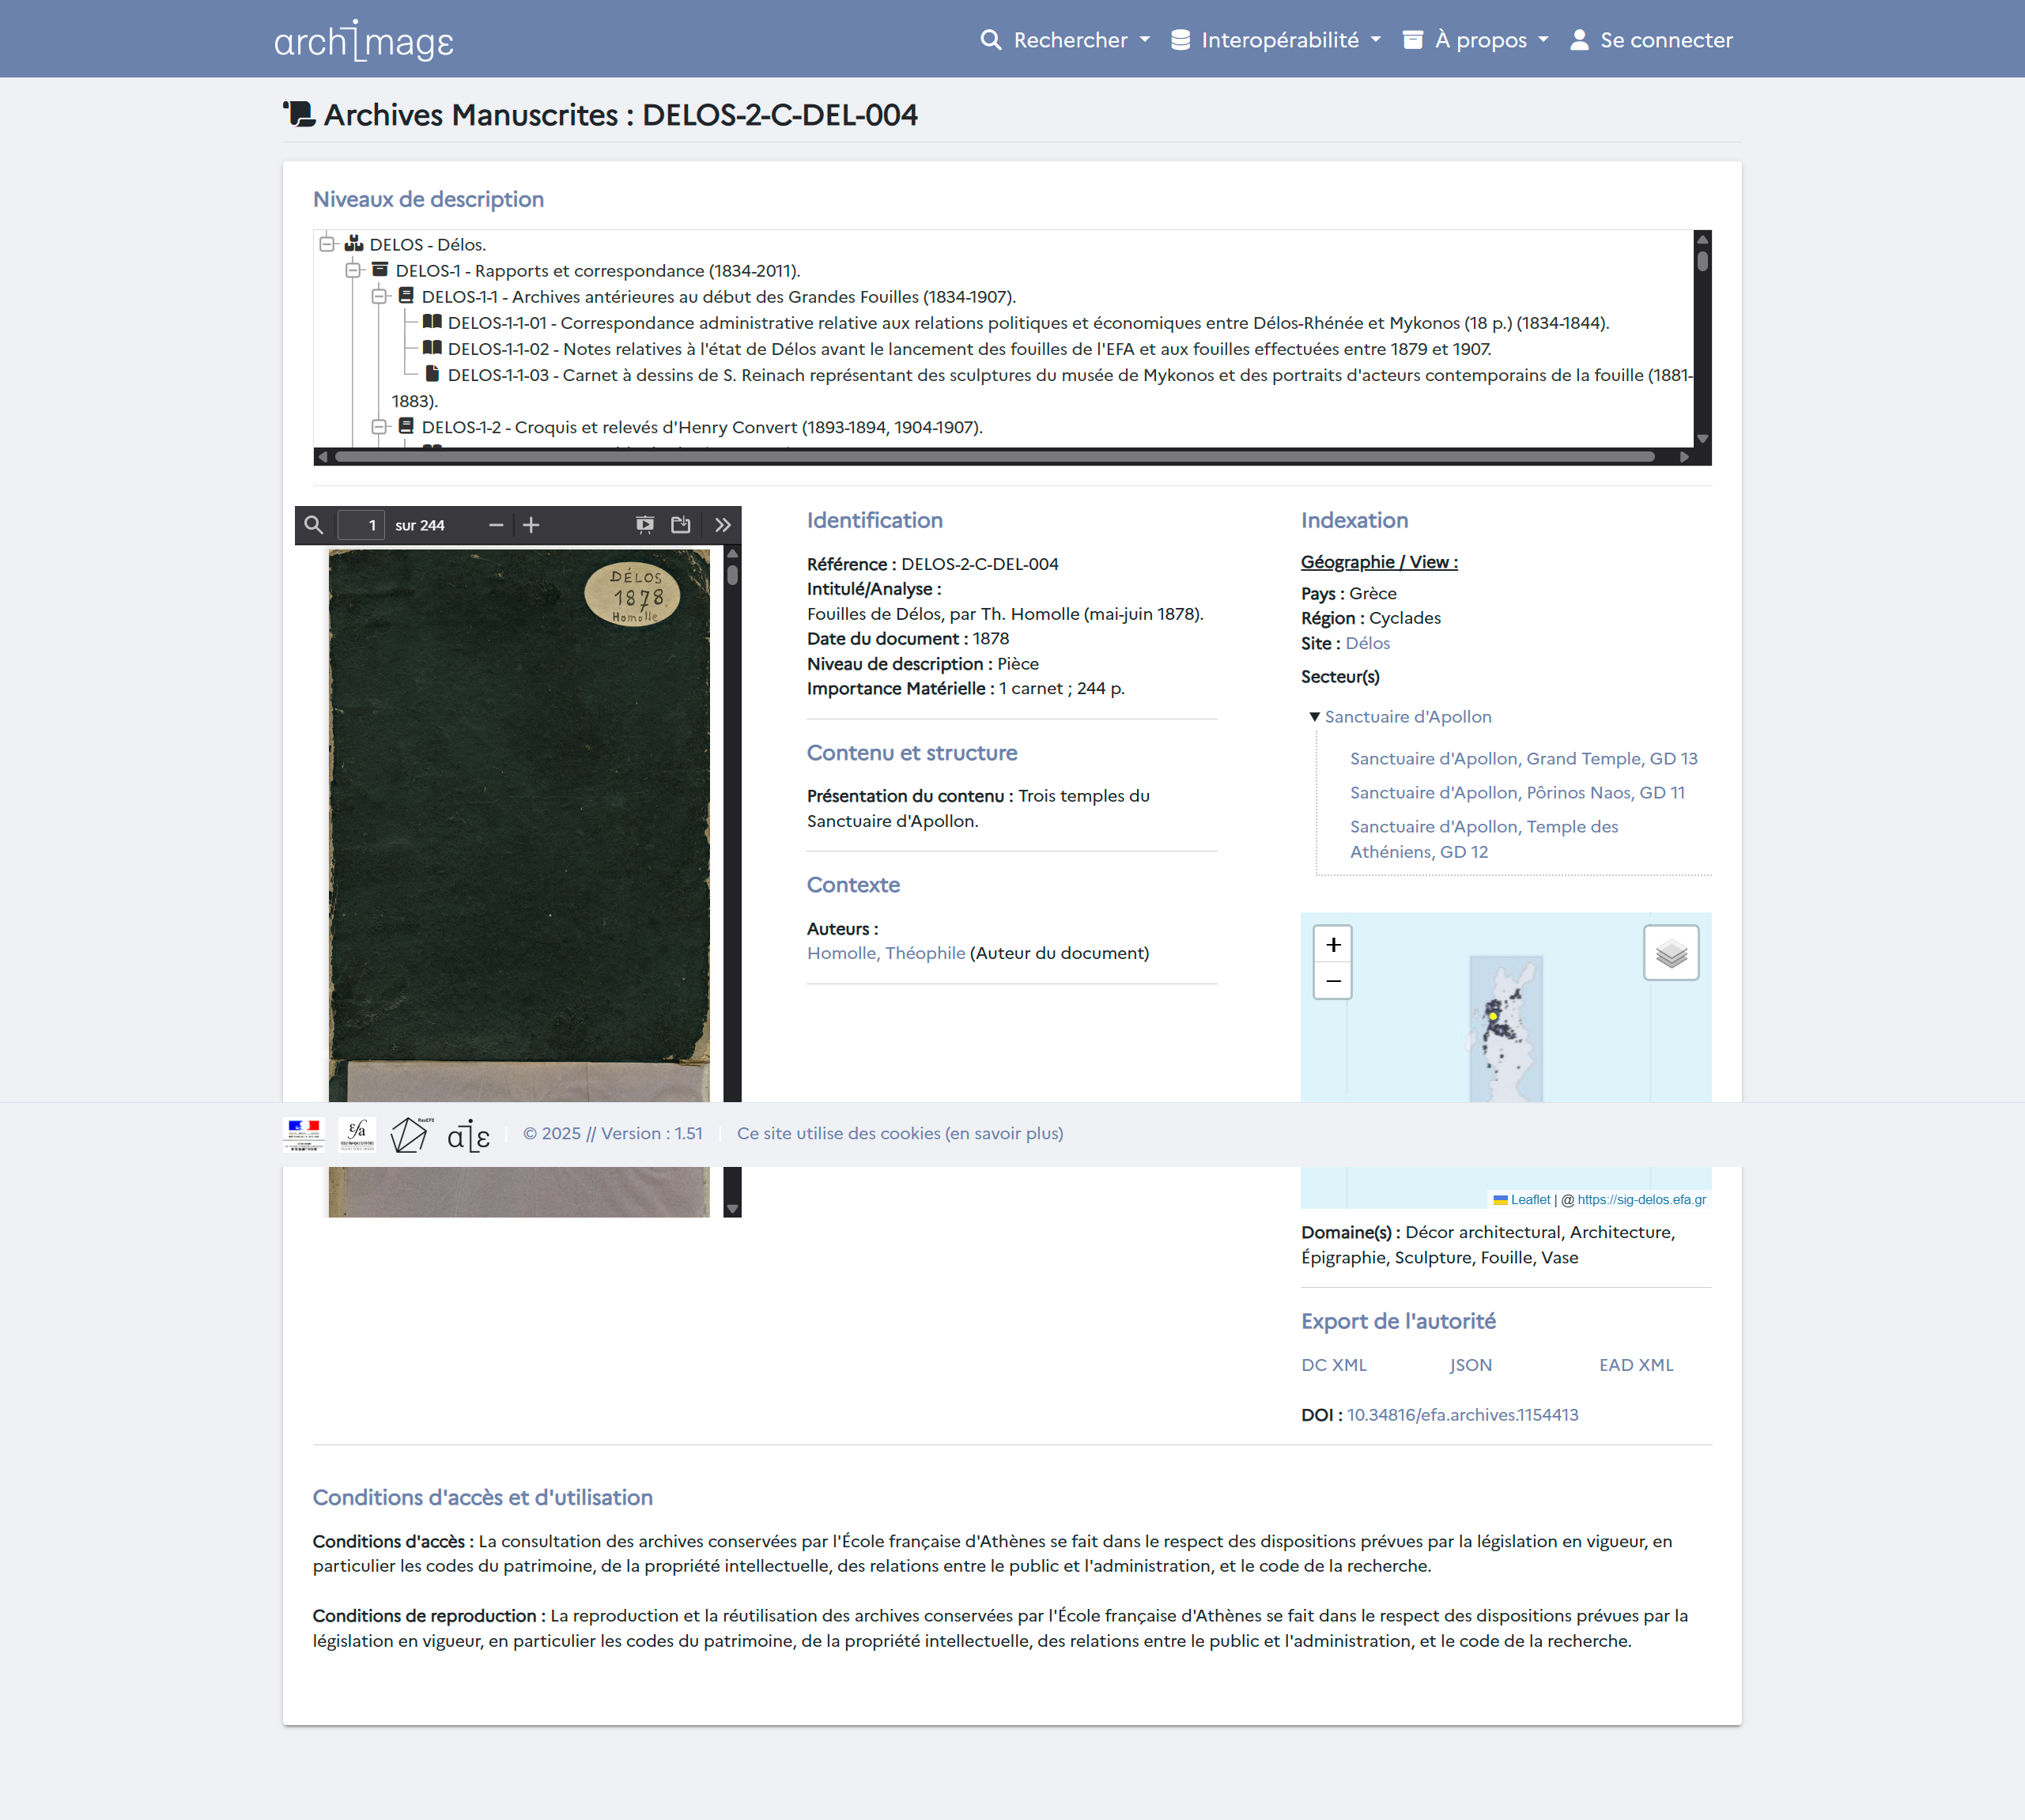Image resolution: width=2025 pixels, height=1820 pixels.
Task: Switch PDF viewer to presentation mode
Action: pyautogui.click(x=645, y=525)
